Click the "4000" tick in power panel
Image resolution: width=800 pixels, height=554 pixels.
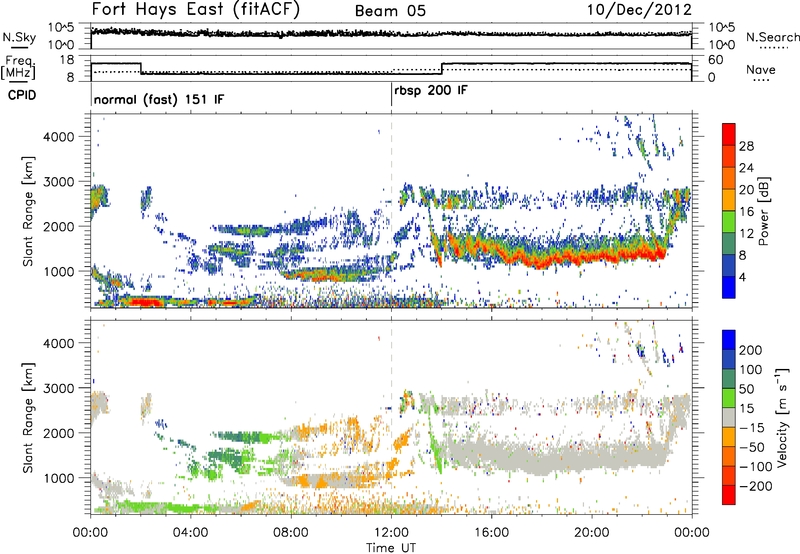click(x=59, y=137)
